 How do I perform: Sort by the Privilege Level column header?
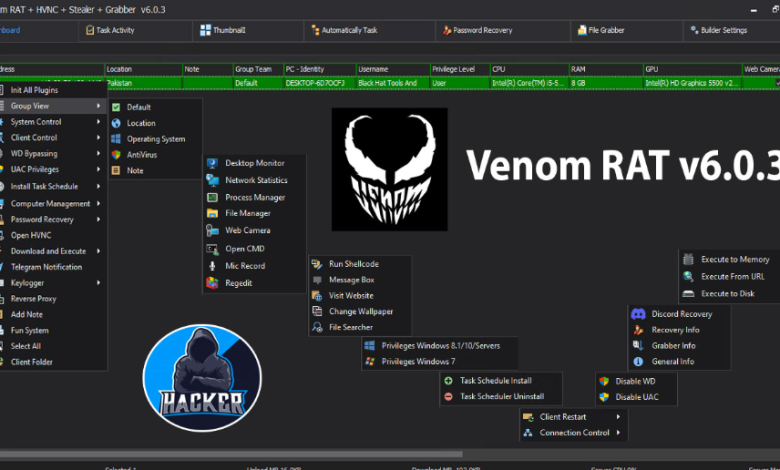[460, 69]
